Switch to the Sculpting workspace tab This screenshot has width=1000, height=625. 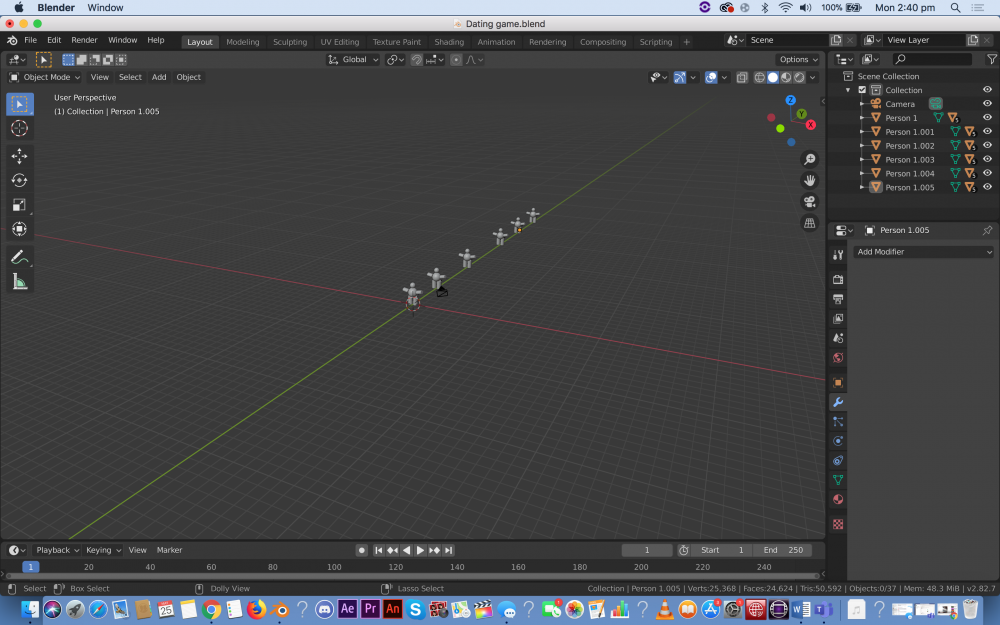[290, 41]
